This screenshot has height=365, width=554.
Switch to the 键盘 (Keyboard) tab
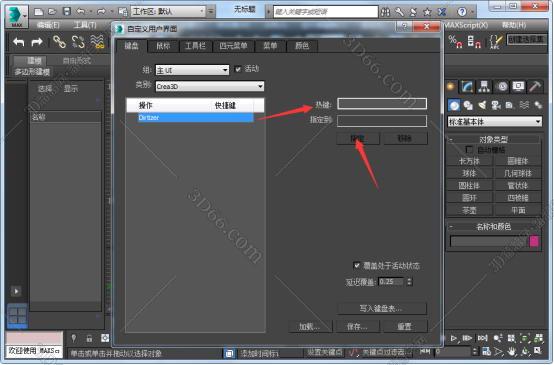(131, 46)
